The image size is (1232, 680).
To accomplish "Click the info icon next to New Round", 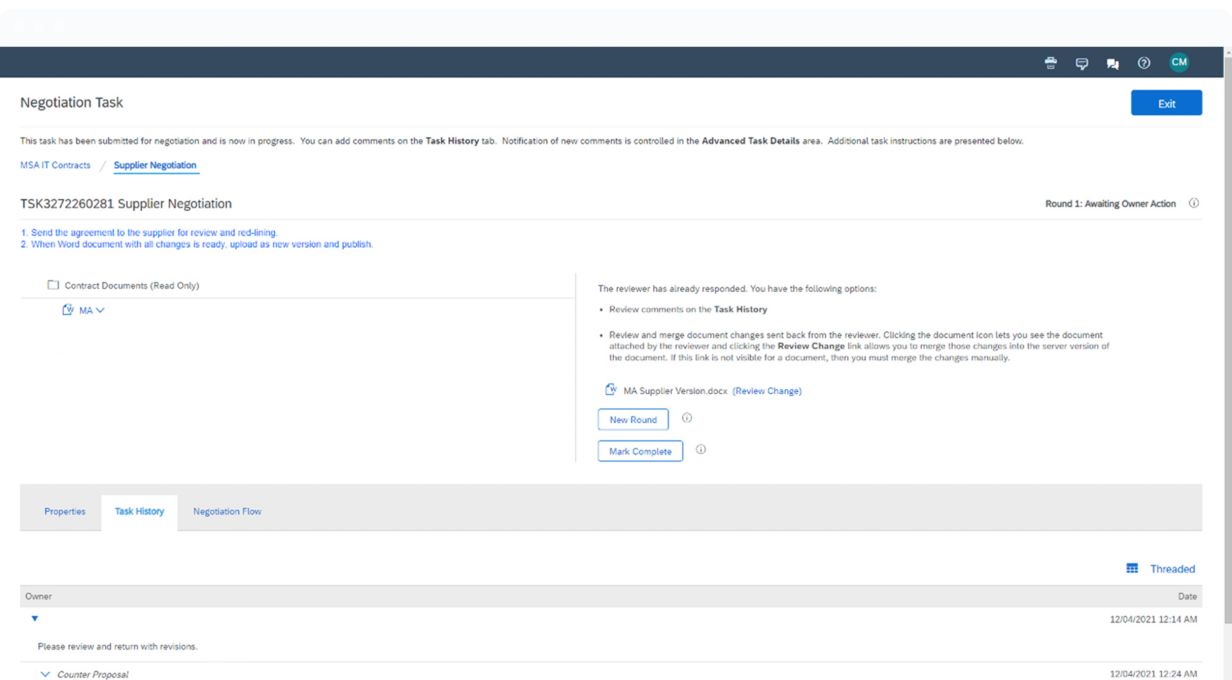I will point(687,419).
